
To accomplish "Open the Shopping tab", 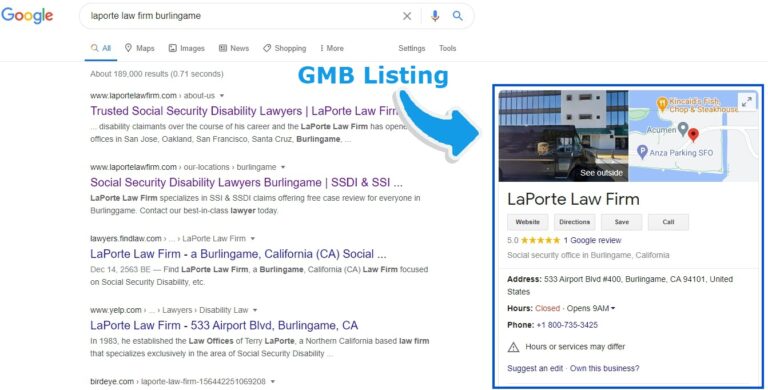I will coord(285,48).
